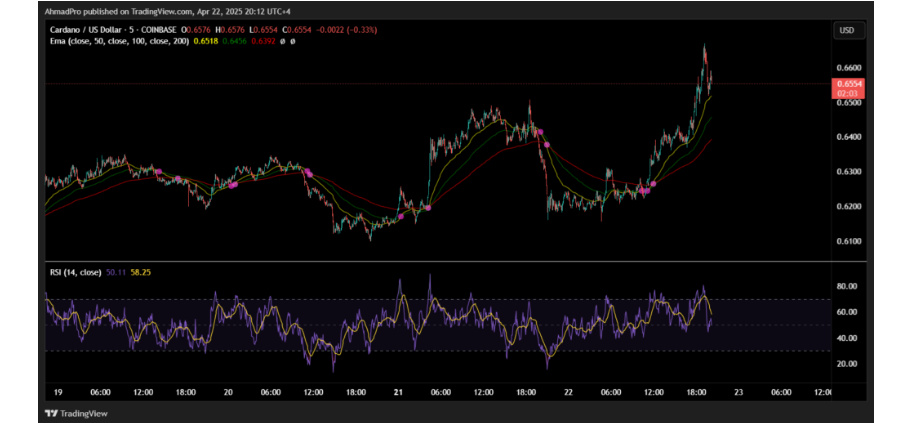This screenshot has height=423, width=907.
Task: Click date label 21 on time axis
Action: click(x=398, y=392)
